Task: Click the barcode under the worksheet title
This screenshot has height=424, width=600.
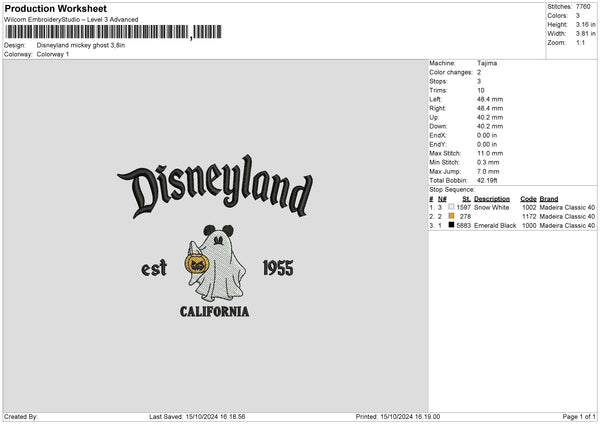Action: pyautogui.click(x=113, y=32)
